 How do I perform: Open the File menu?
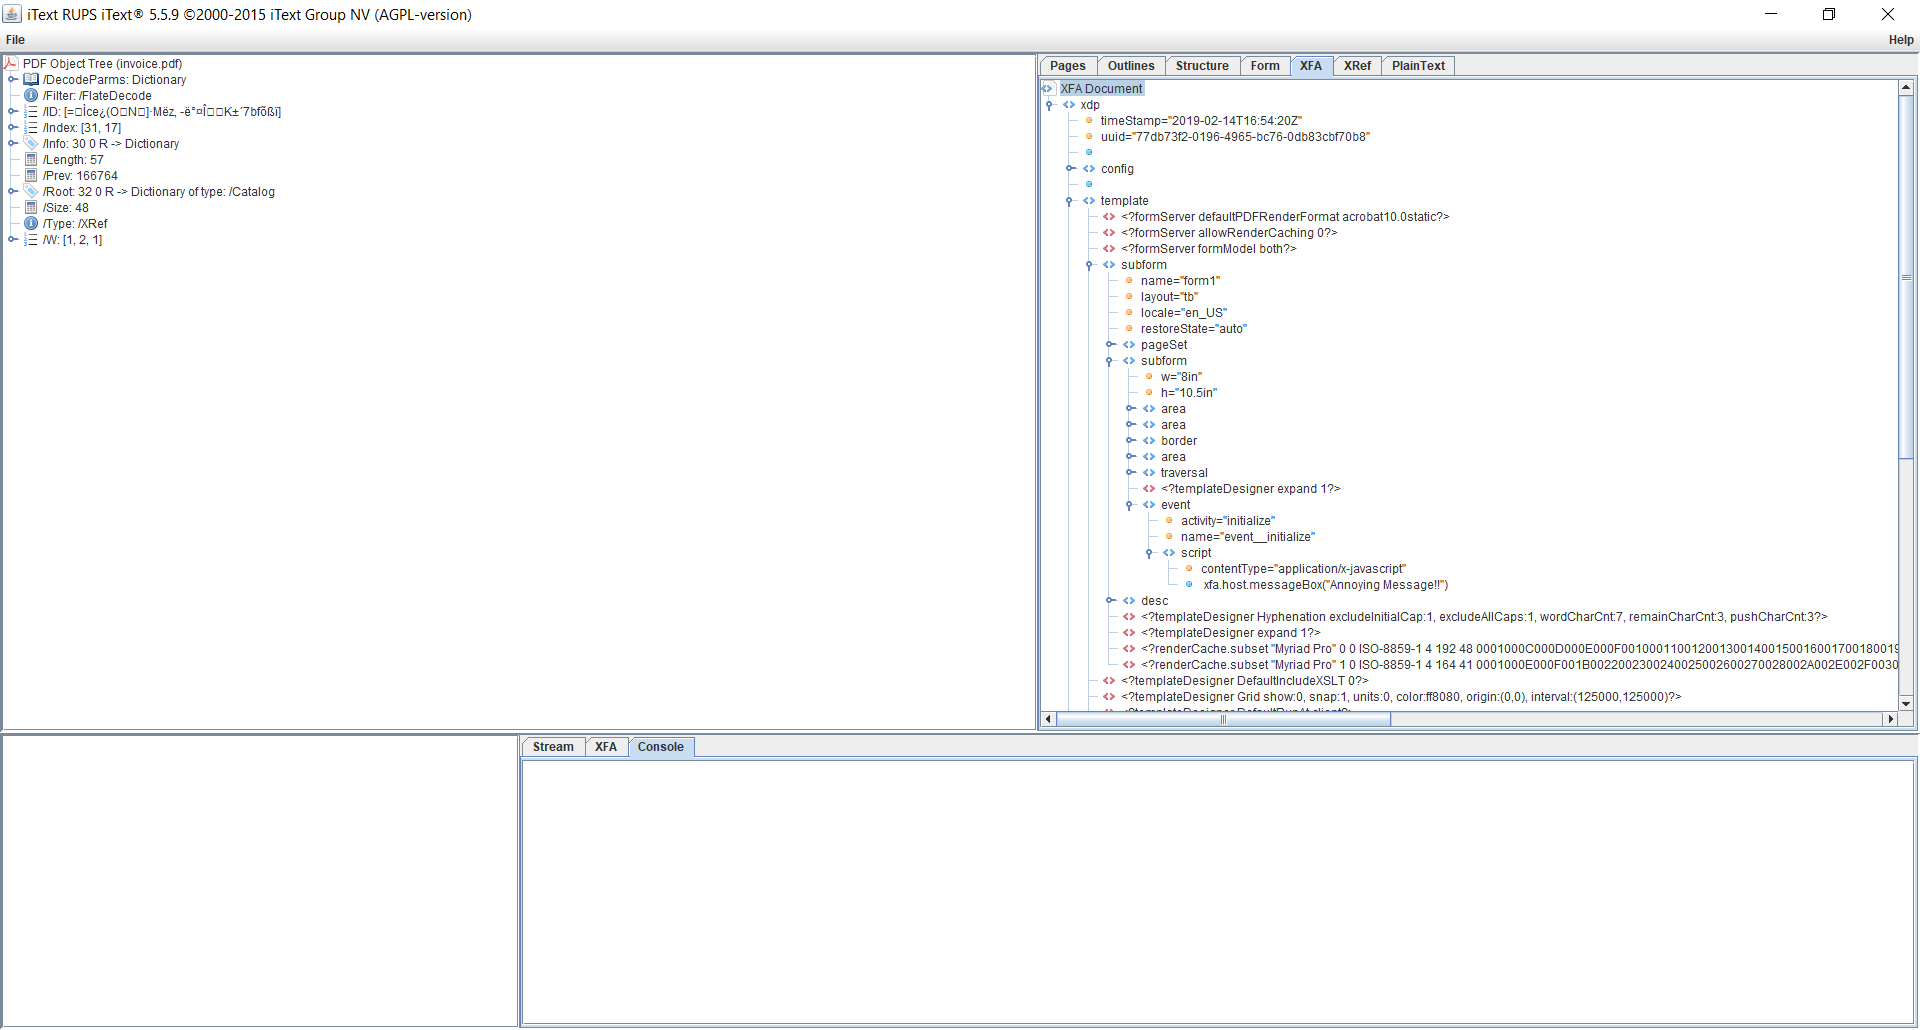[x=15, y=39]
